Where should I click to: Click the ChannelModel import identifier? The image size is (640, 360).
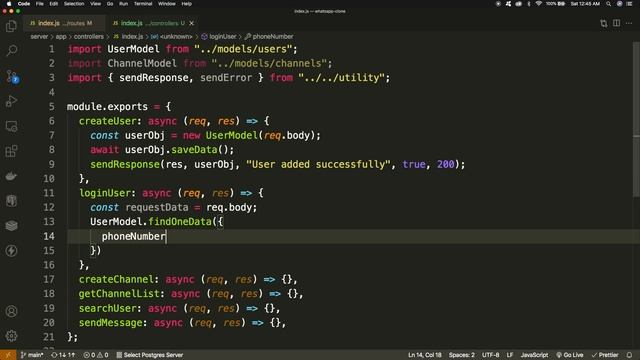142,64
